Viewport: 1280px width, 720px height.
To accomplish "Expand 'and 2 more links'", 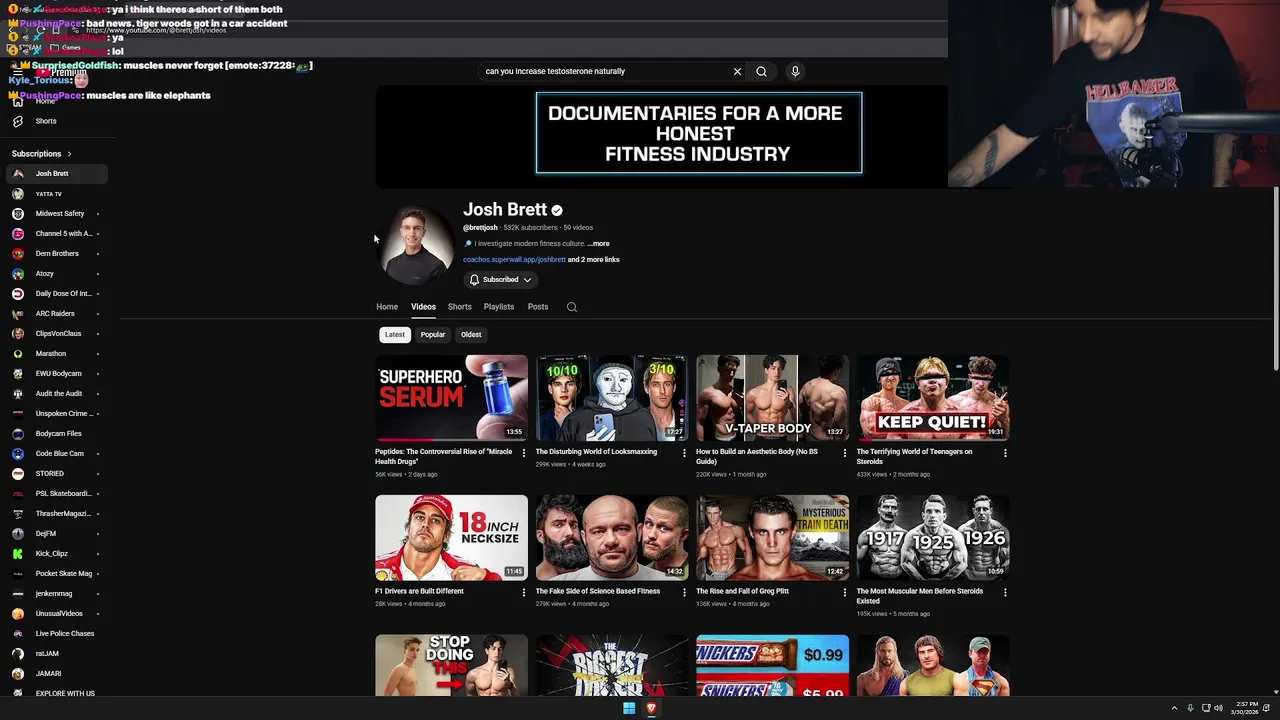I will pos(594,260).
